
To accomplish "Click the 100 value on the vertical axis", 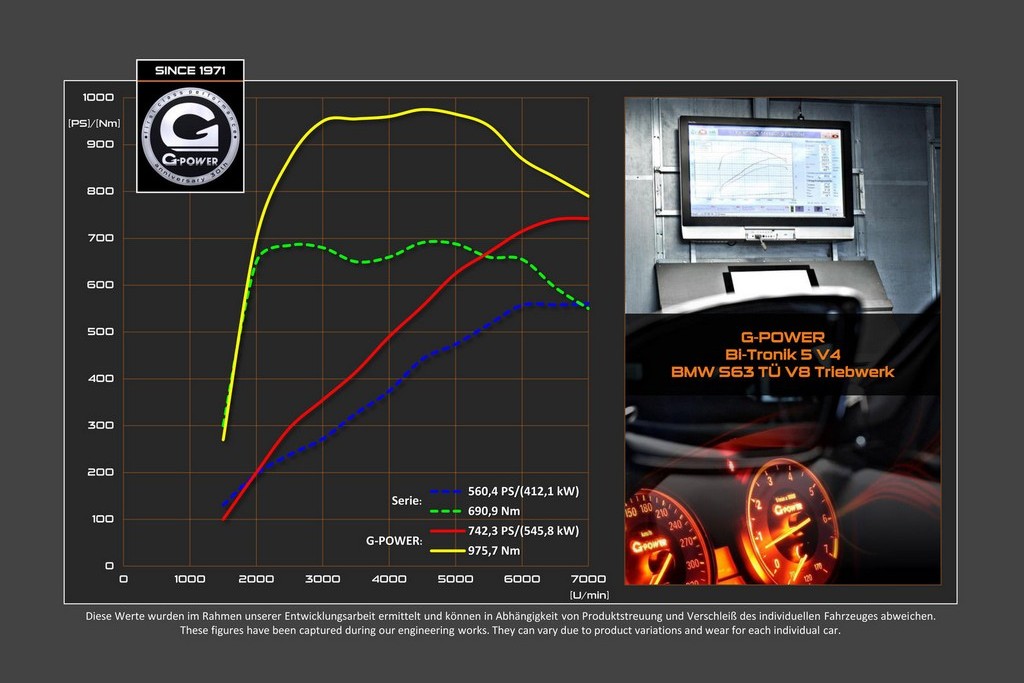I will click(x=102, y=519).
